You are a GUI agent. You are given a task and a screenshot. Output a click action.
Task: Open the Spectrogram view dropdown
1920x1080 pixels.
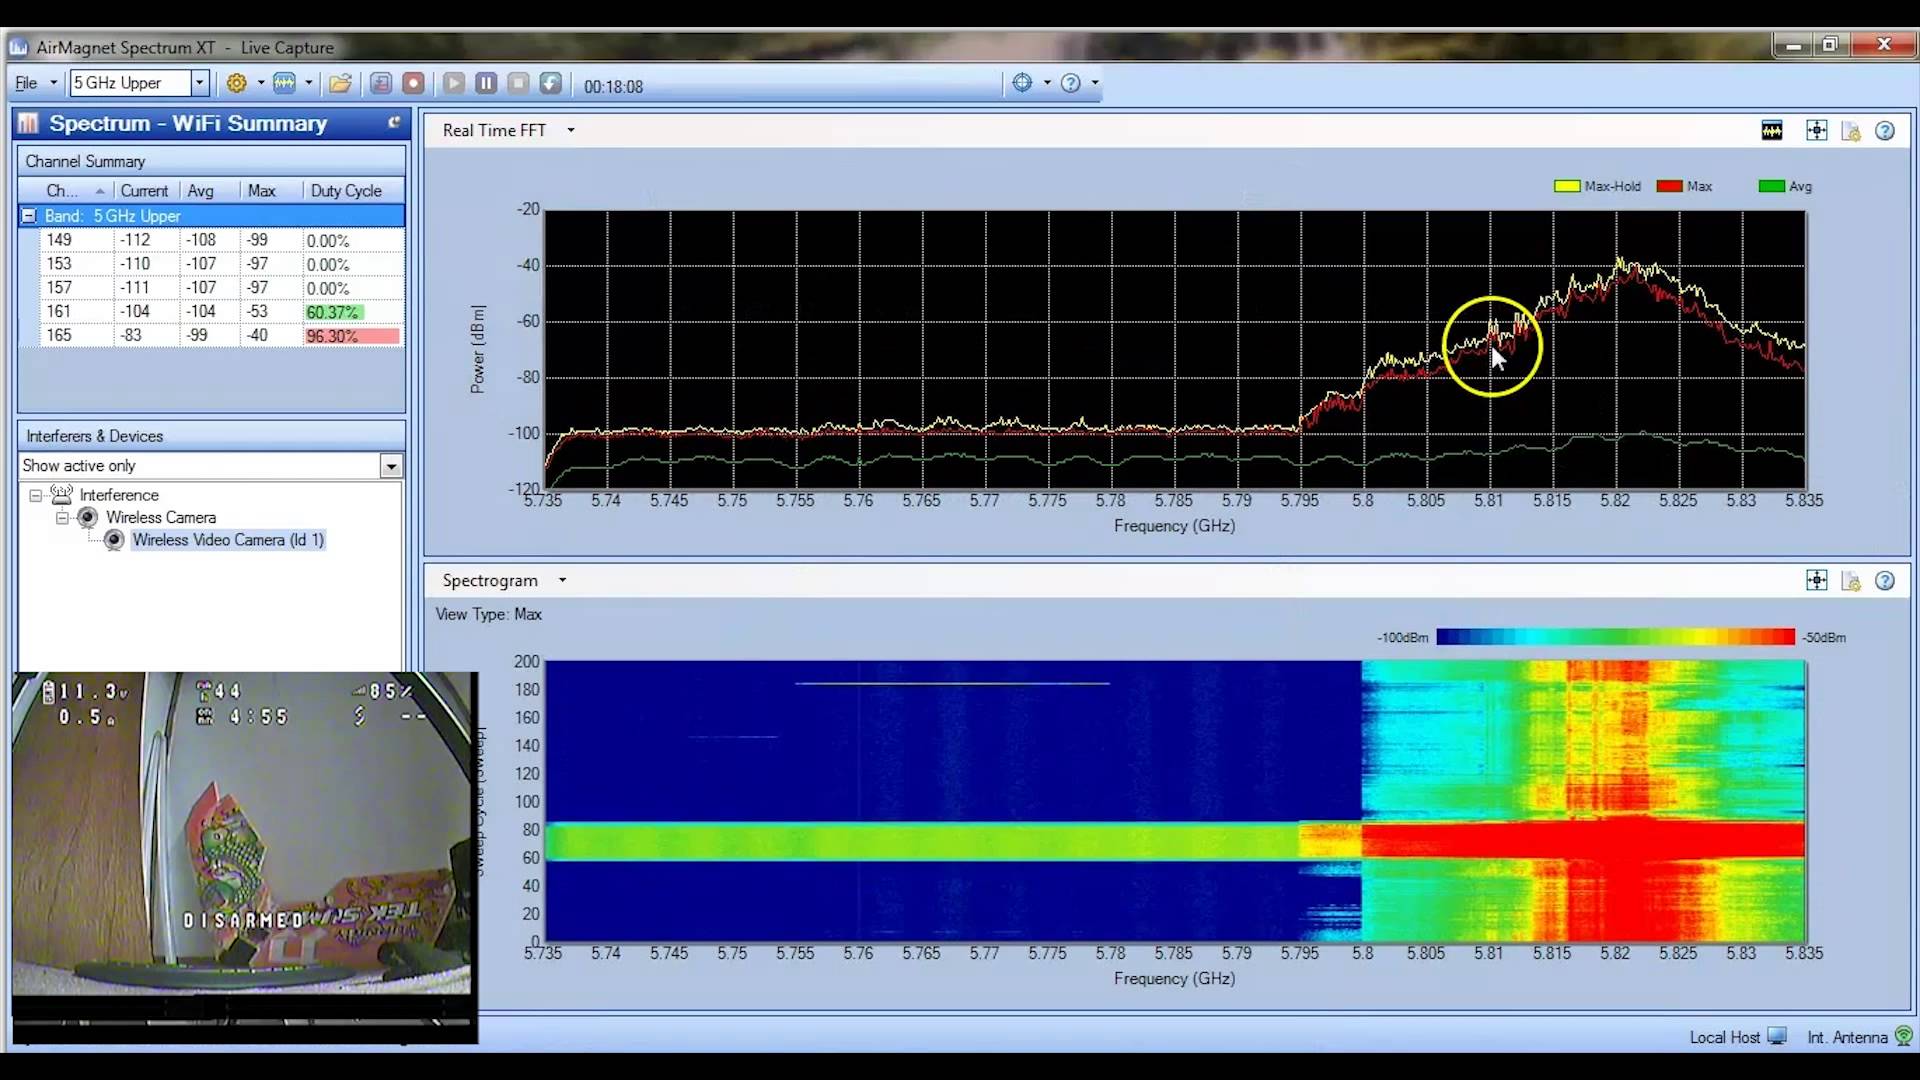click(x=562, y=580)
